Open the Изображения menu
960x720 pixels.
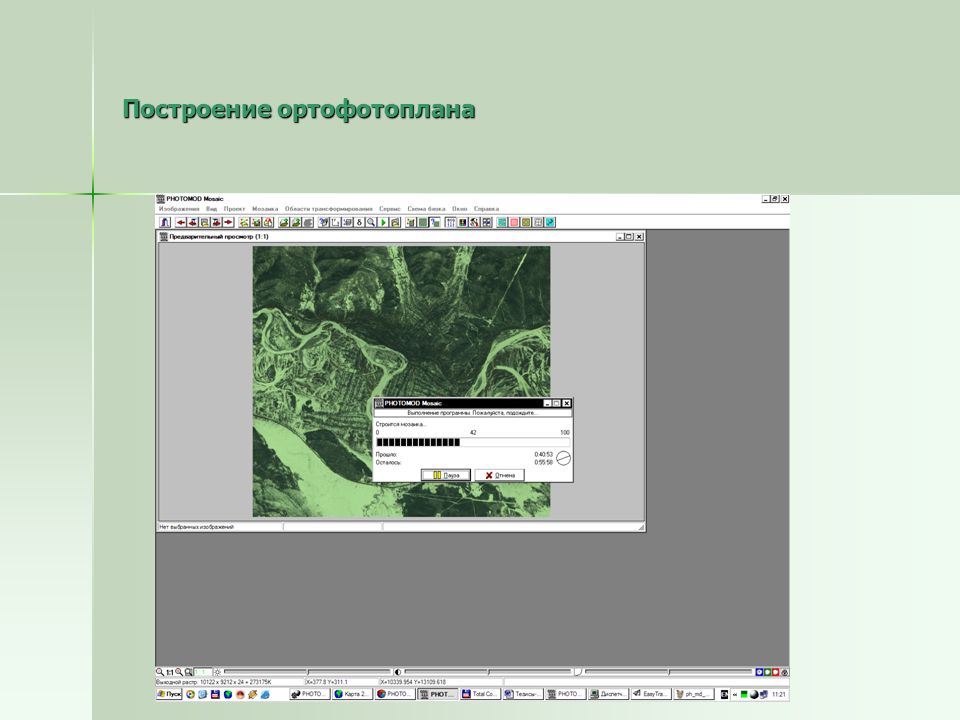coord(179,209)
